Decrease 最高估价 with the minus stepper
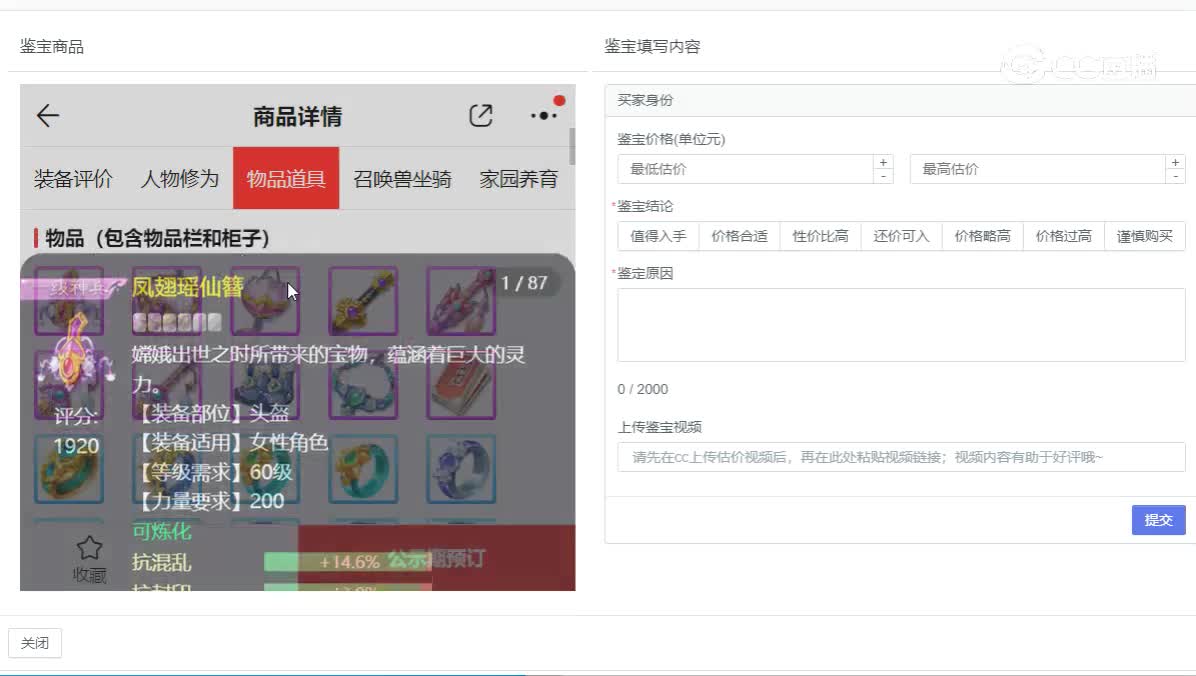 [x=1175, y=177]
